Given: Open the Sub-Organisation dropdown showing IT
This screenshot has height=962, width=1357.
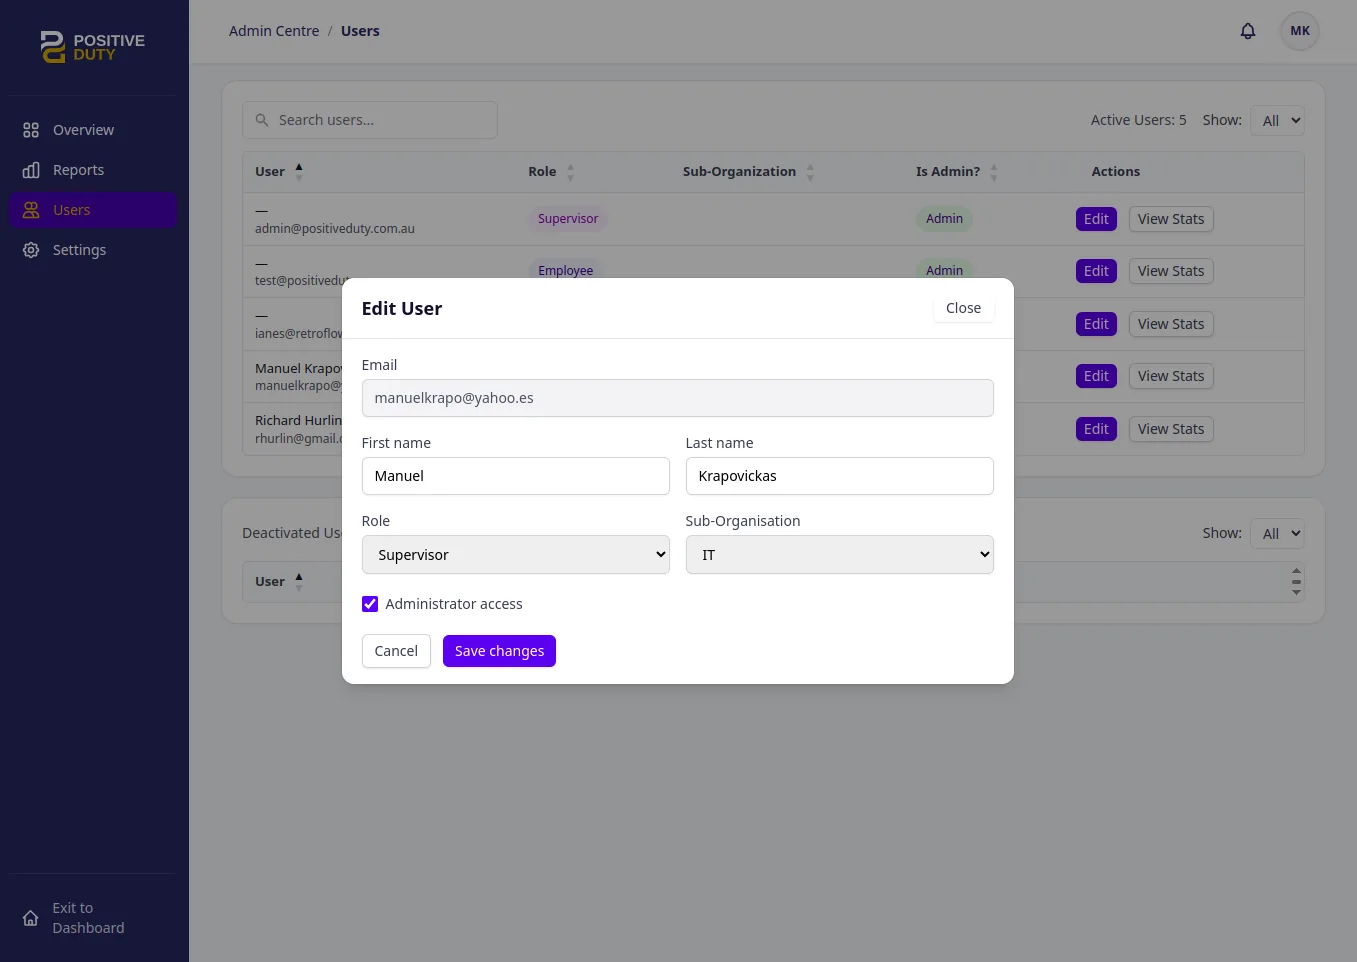Looking at the screenshot, I should pyautogui.click(x=839, y=554).
